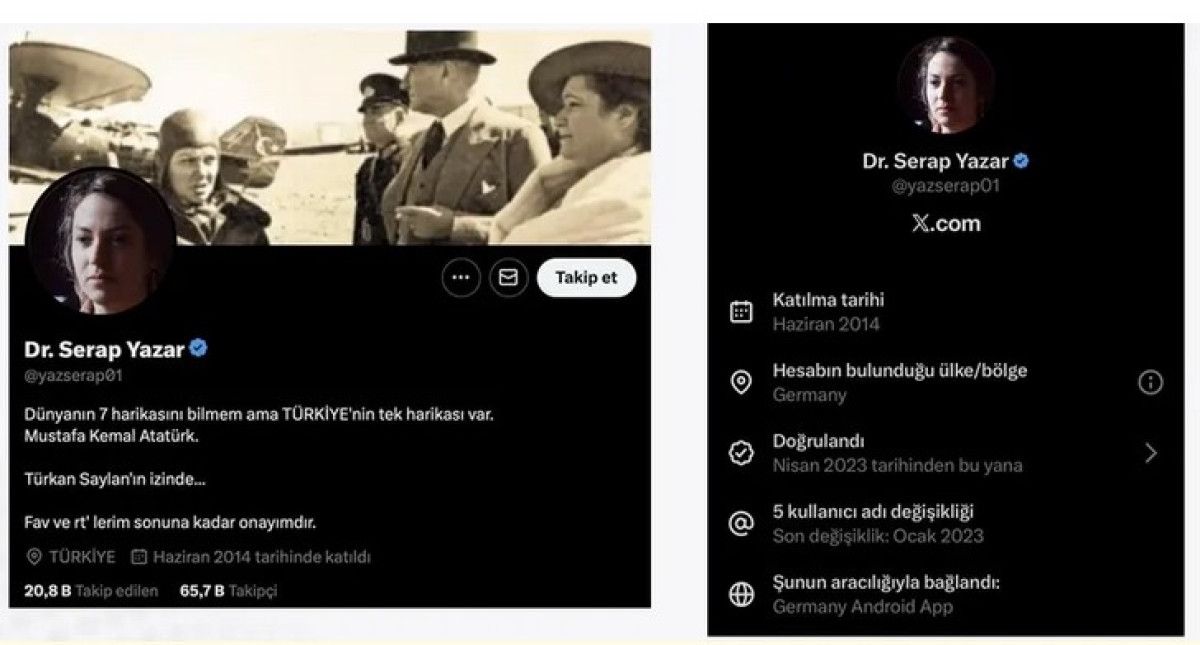The height and width of the screenshot is (645, 1200).
Task: Click the checkmark seal icon beside Doğrulandı
Action: point(741,453)
